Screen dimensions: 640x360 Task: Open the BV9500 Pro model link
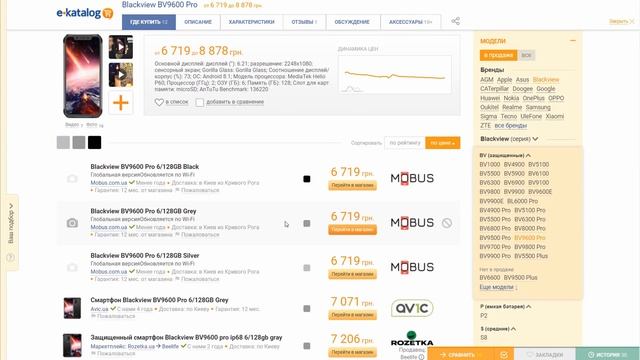click(x=495, y=238)
